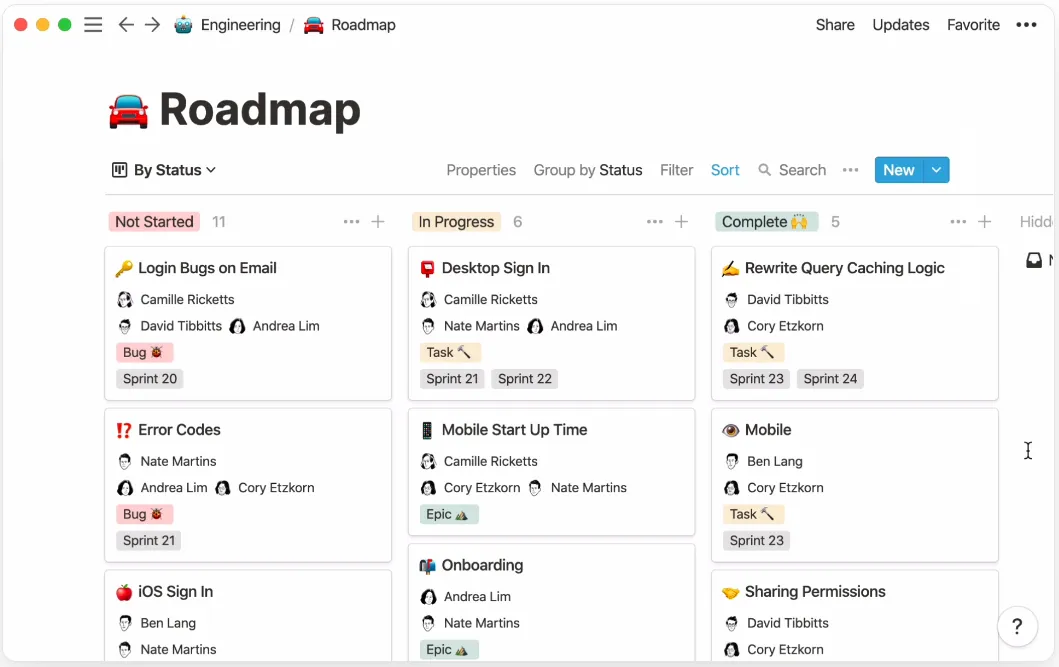Image resolution: width=1059 pixels, height=667 pixels.
Task: Add a card to the Complete column
Action: coord(985,221)
